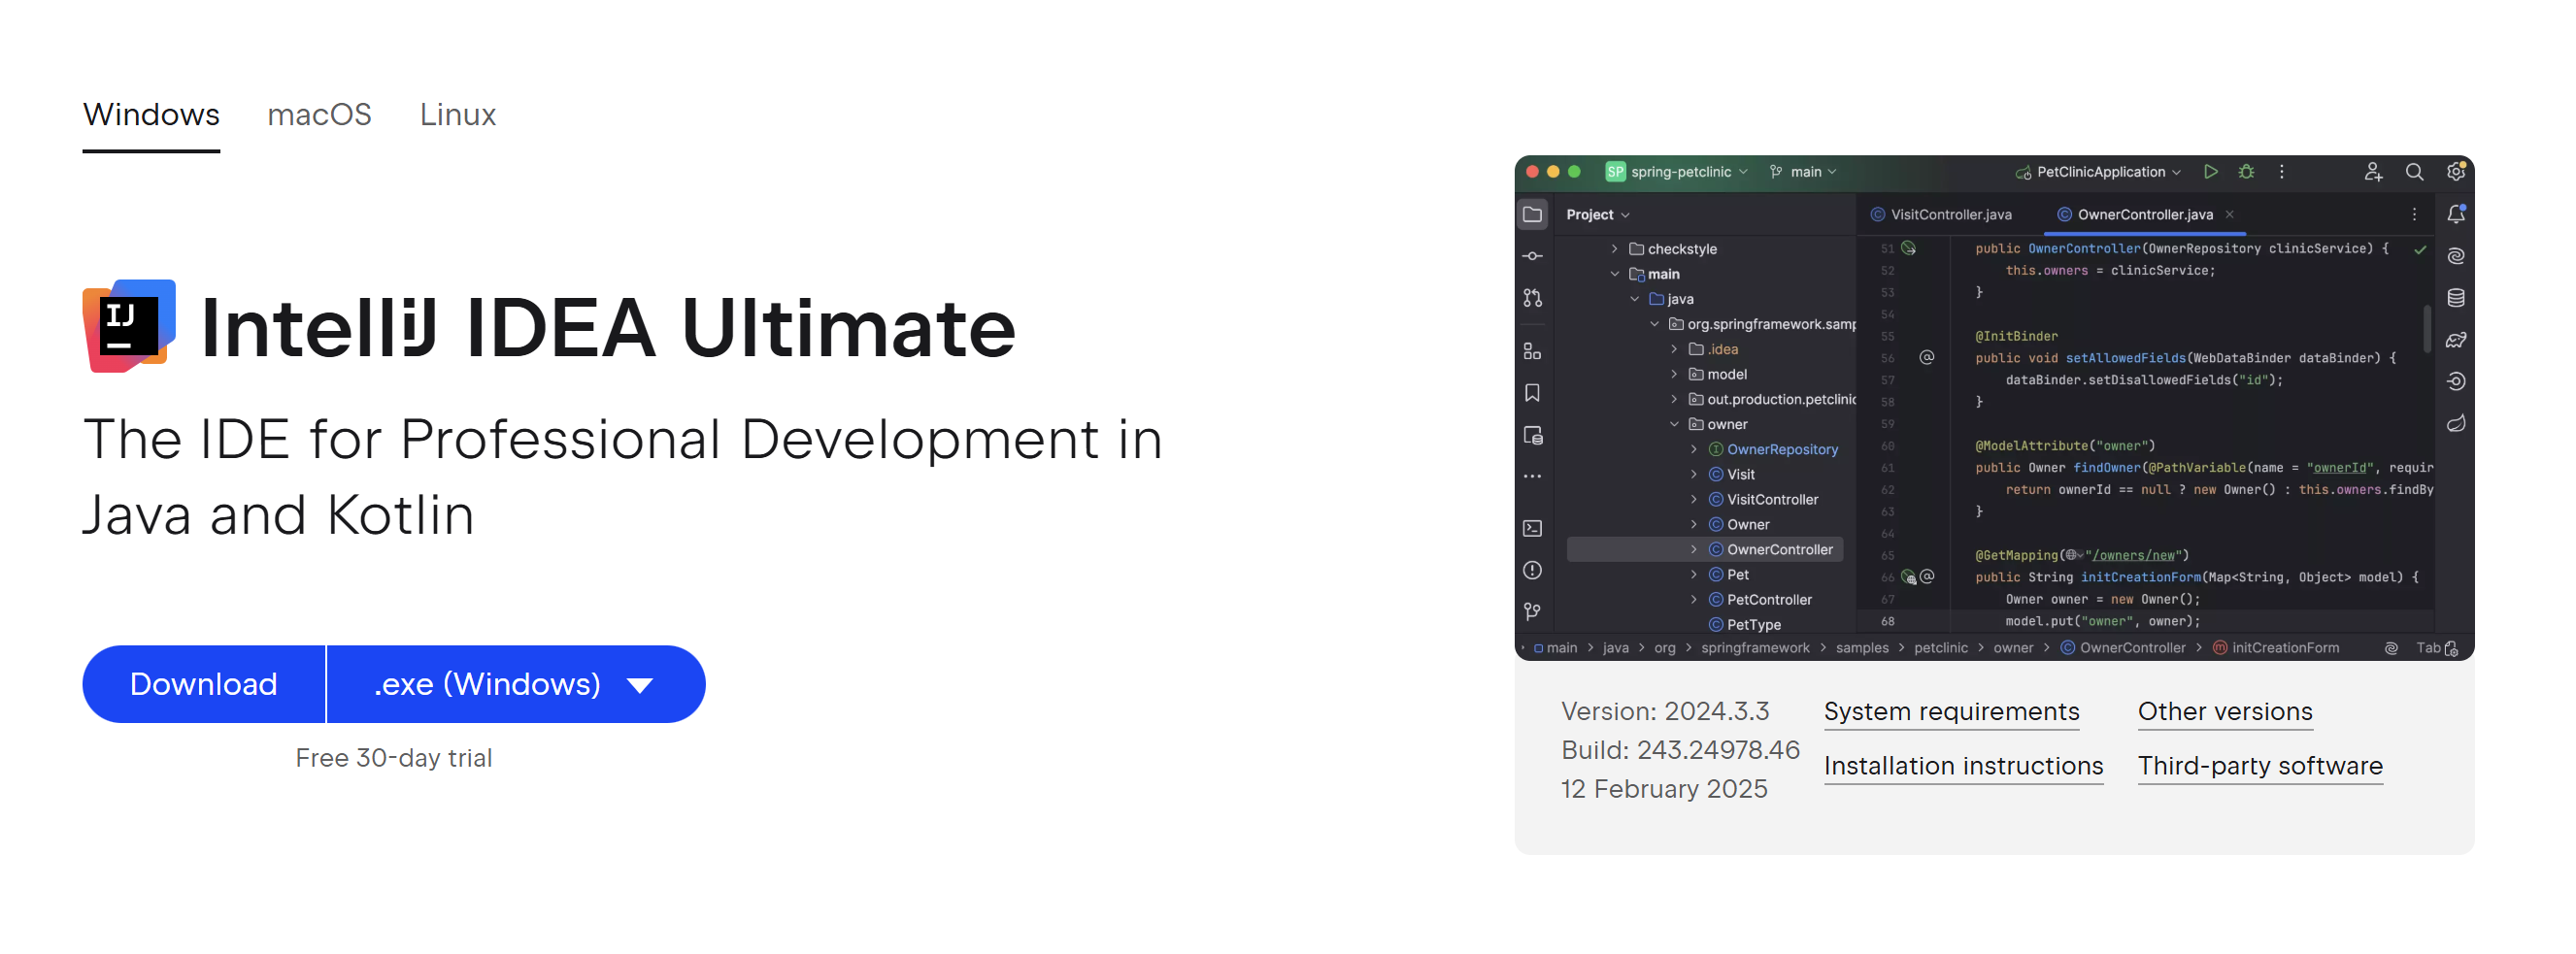Open the Gradle elephant icon in right sidebar
The image size is (2576, 954).
pos(2456,340)
